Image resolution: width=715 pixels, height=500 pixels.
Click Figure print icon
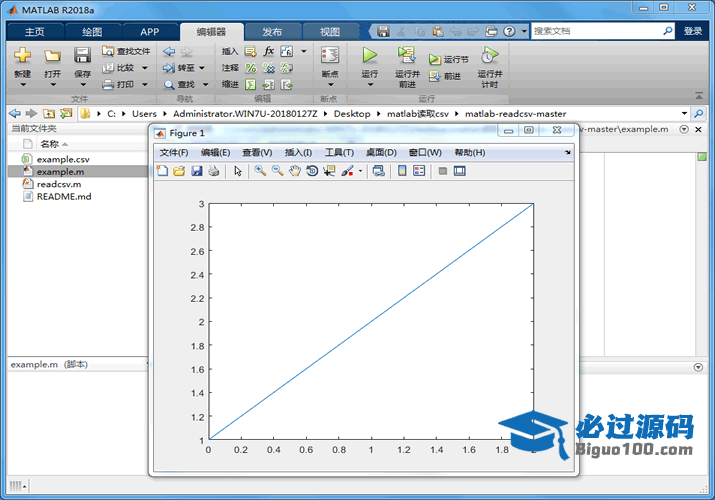point(213,171)
